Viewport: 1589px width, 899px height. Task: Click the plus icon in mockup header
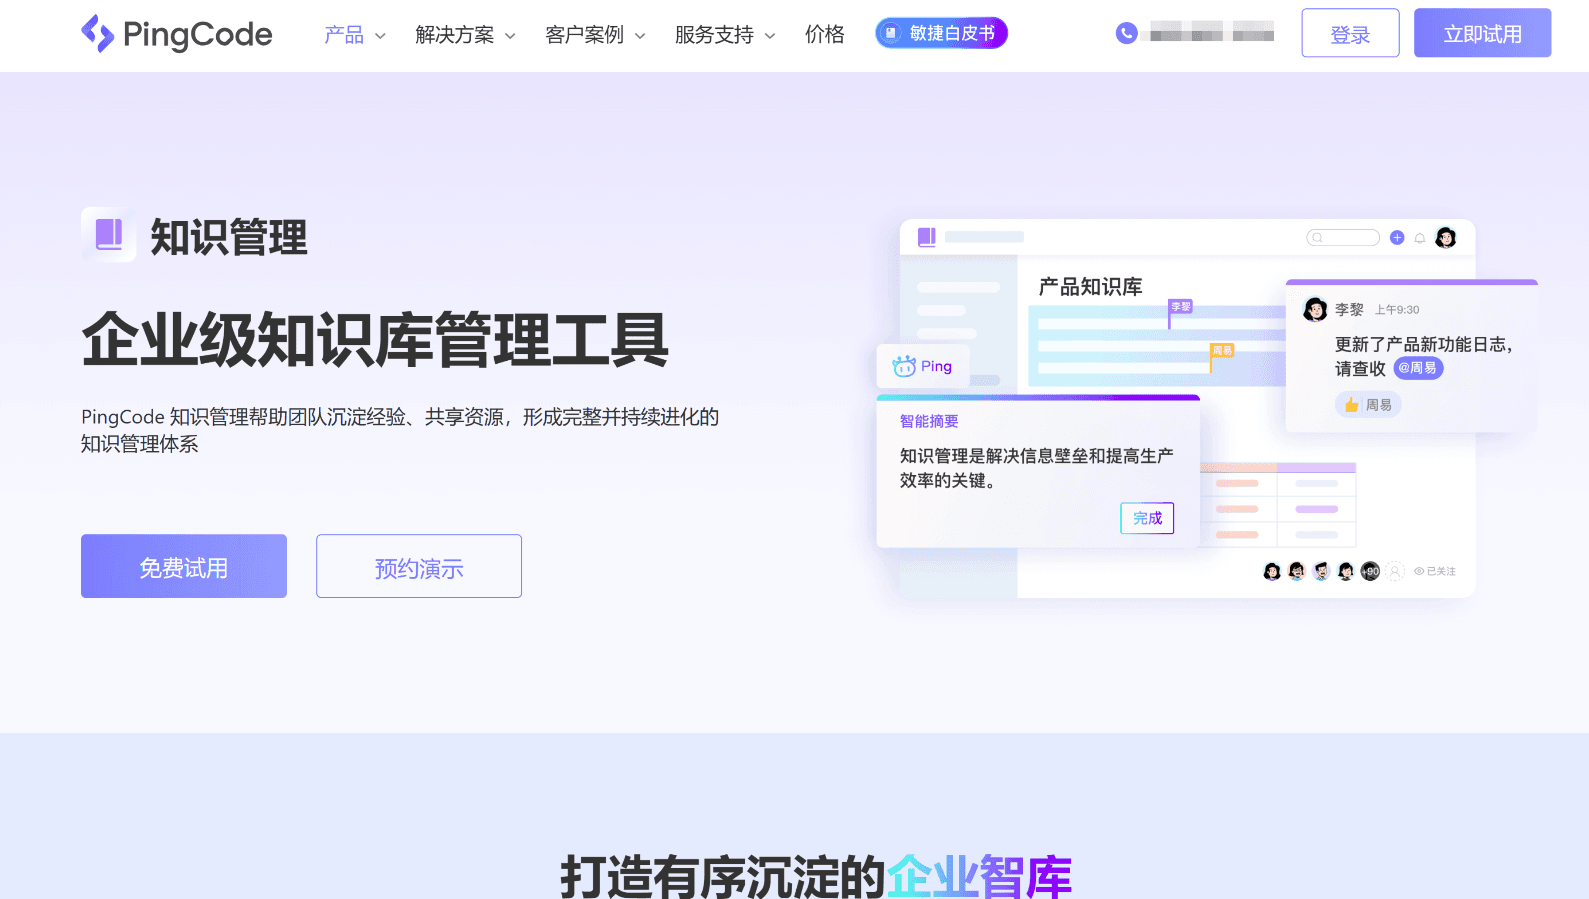1397,237
